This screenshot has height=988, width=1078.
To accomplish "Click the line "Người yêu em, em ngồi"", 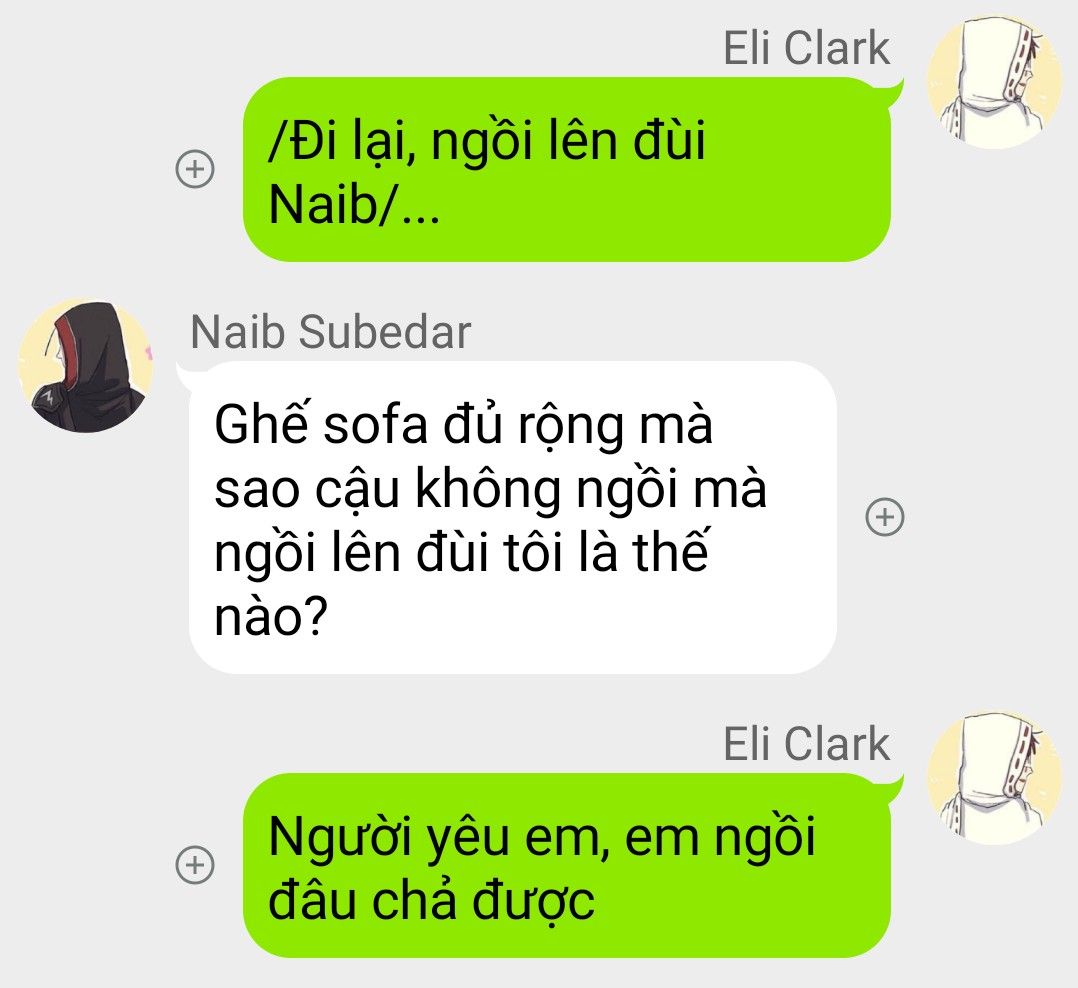I will 542,837.
